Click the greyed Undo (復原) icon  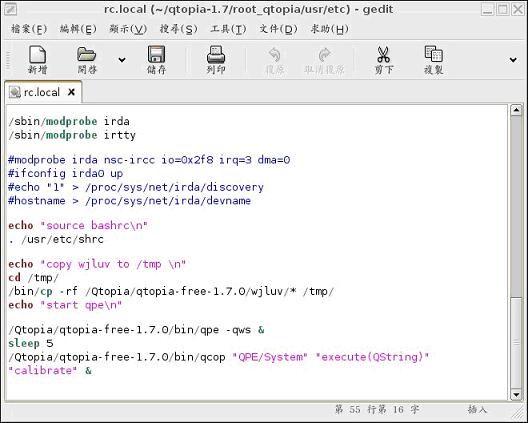(274, 55)
